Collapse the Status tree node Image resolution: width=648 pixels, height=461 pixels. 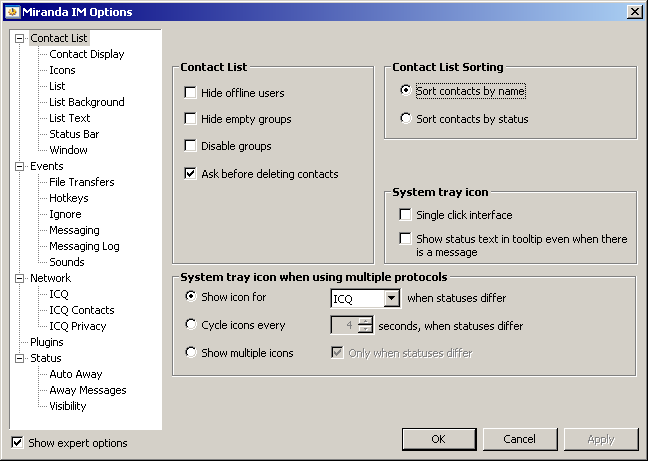click(x=19, y=359)
